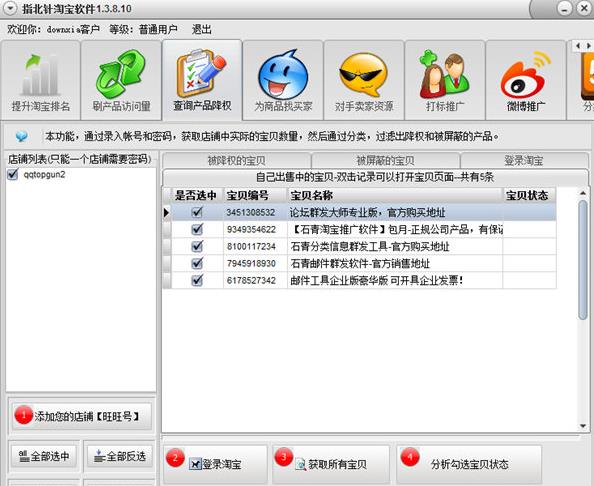
Task: Select the 打标推广 people icon
Action: tap(444, 74)
